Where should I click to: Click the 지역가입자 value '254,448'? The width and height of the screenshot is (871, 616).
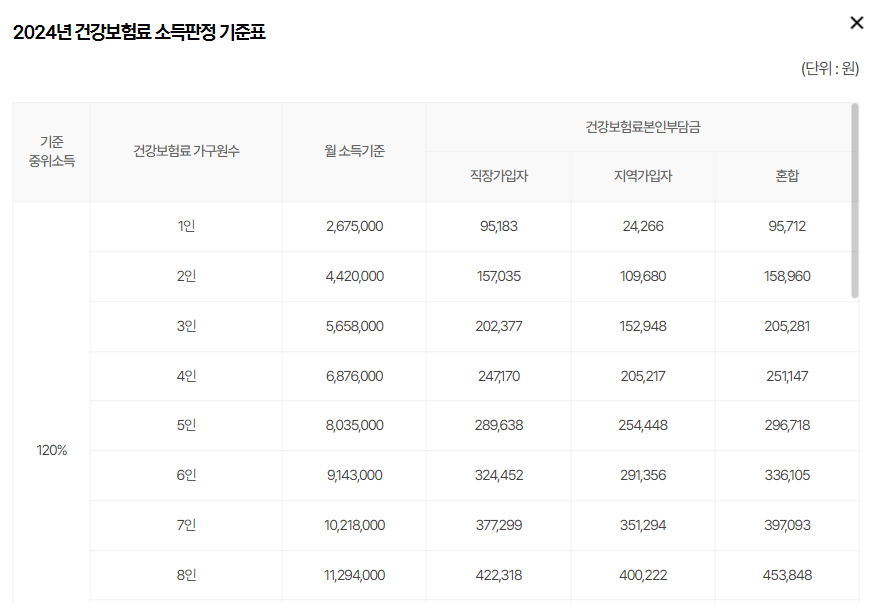click(643, 425)
